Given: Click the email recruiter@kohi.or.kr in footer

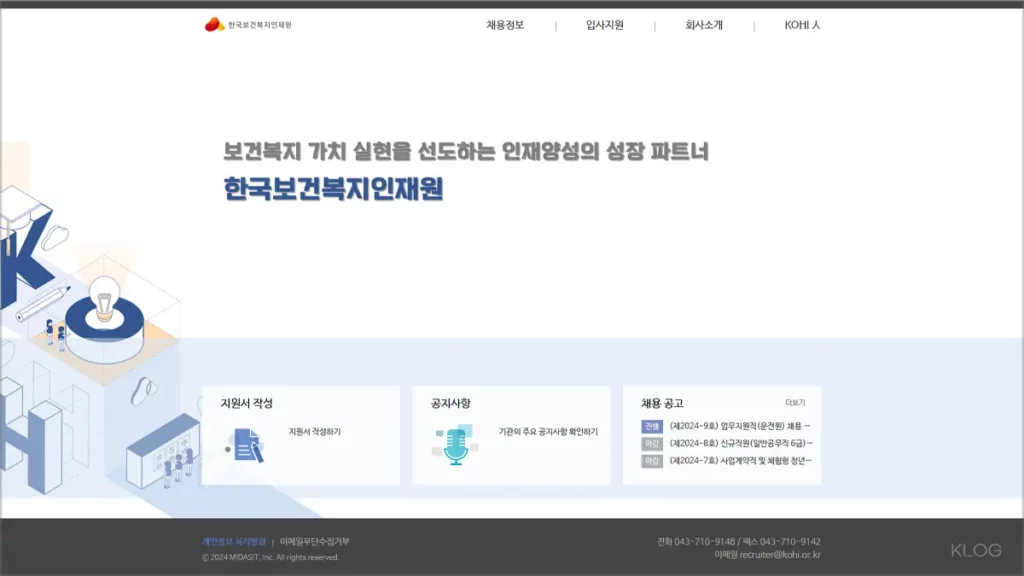Looking at the screenshot, I should [780, 554].
